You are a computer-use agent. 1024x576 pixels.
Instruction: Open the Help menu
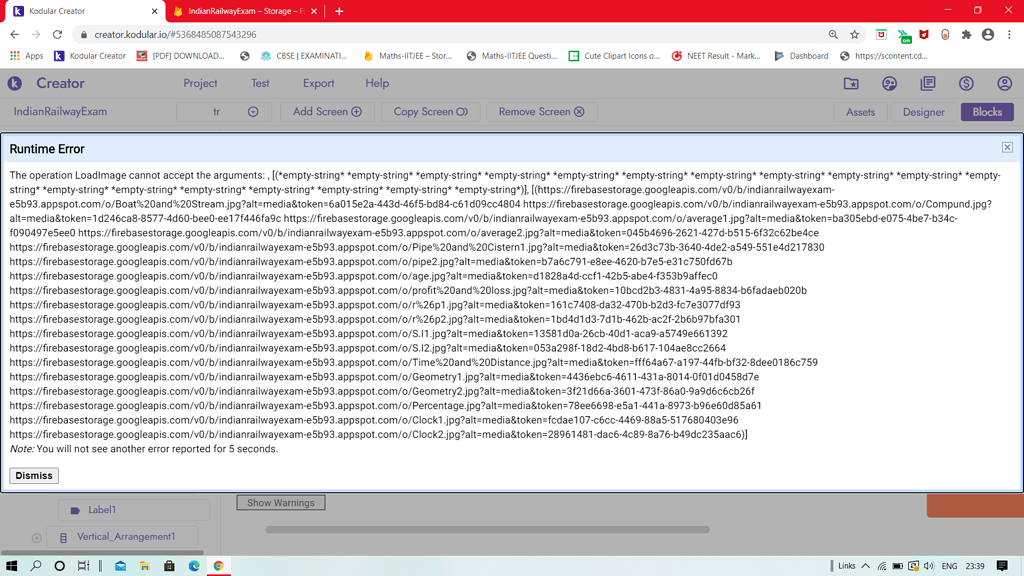tap(377, 83)
